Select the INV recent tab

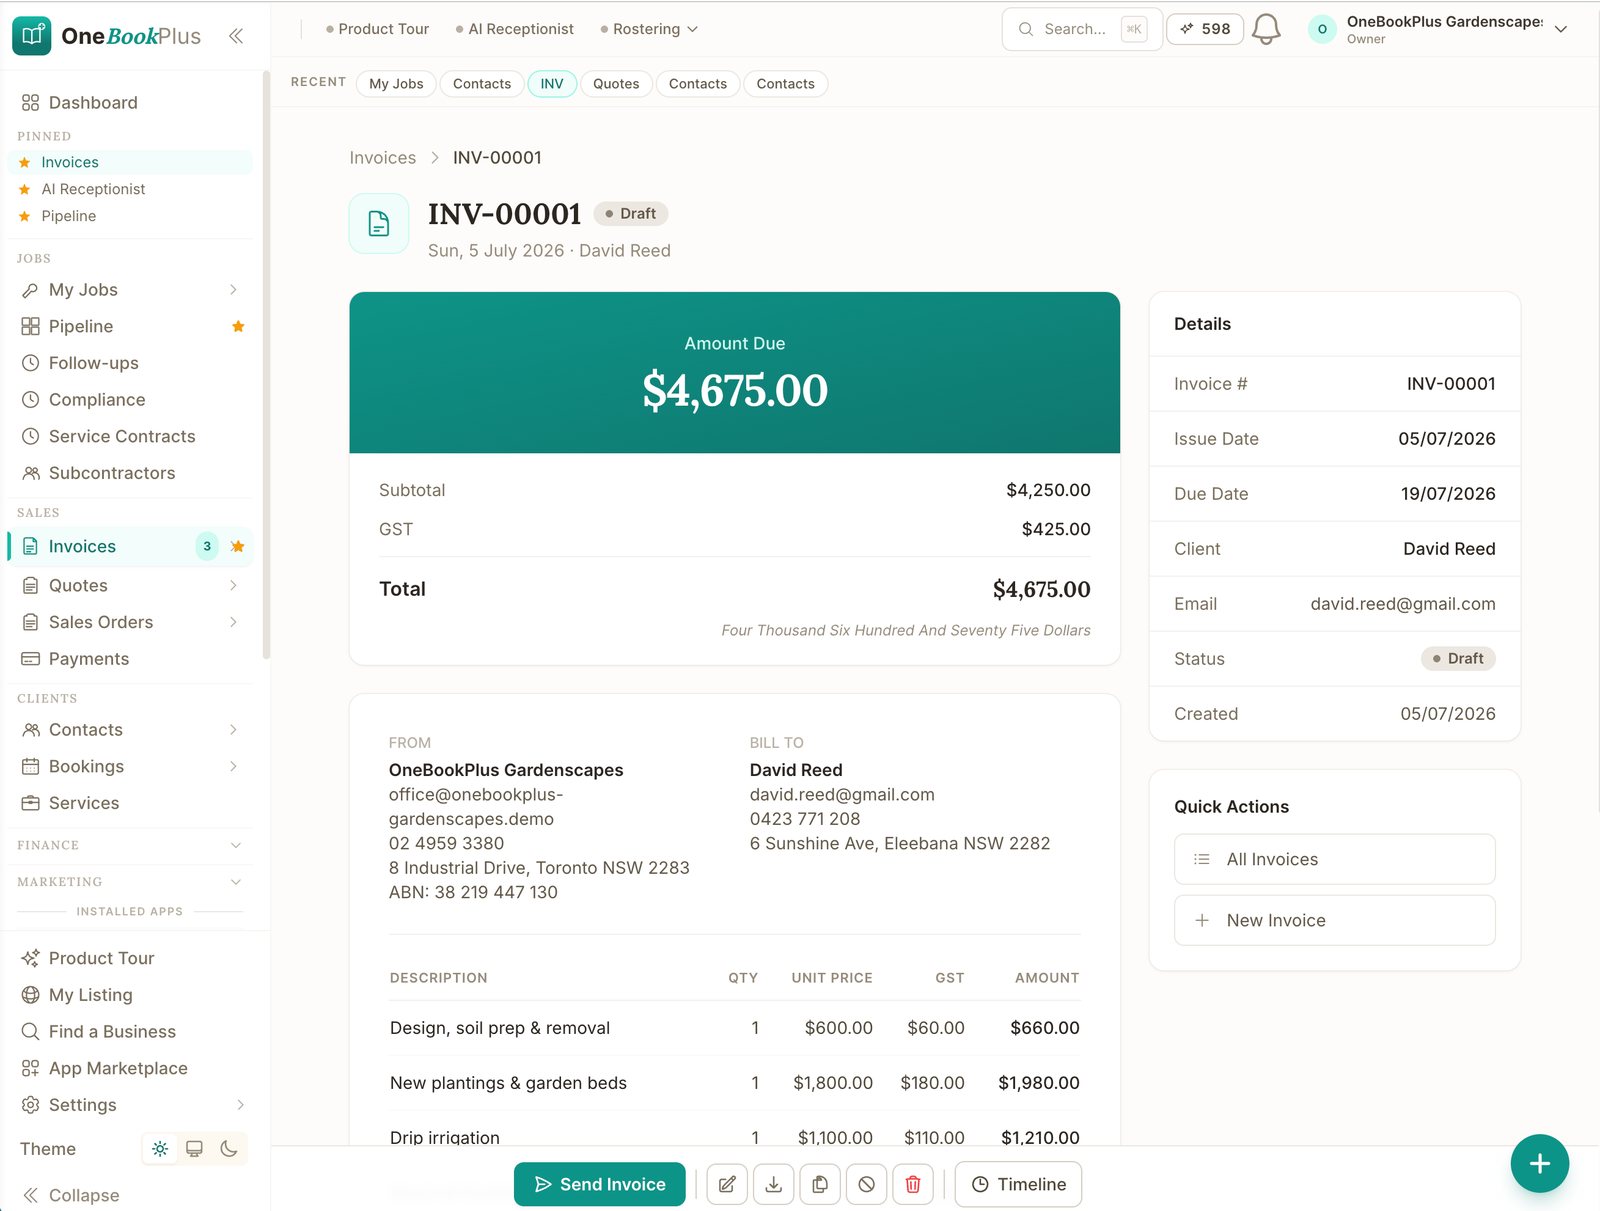[x=552, y=84]
